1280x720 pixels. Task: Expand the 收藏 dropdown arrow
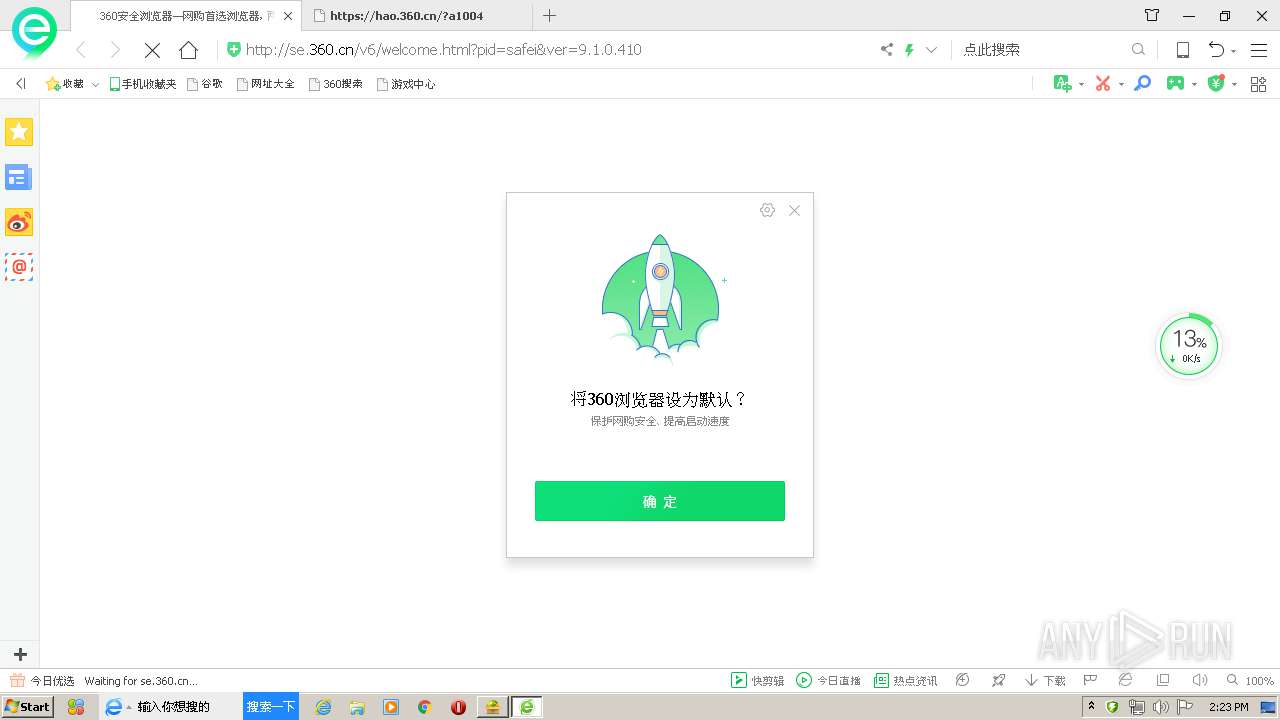[x=95, y=85]
